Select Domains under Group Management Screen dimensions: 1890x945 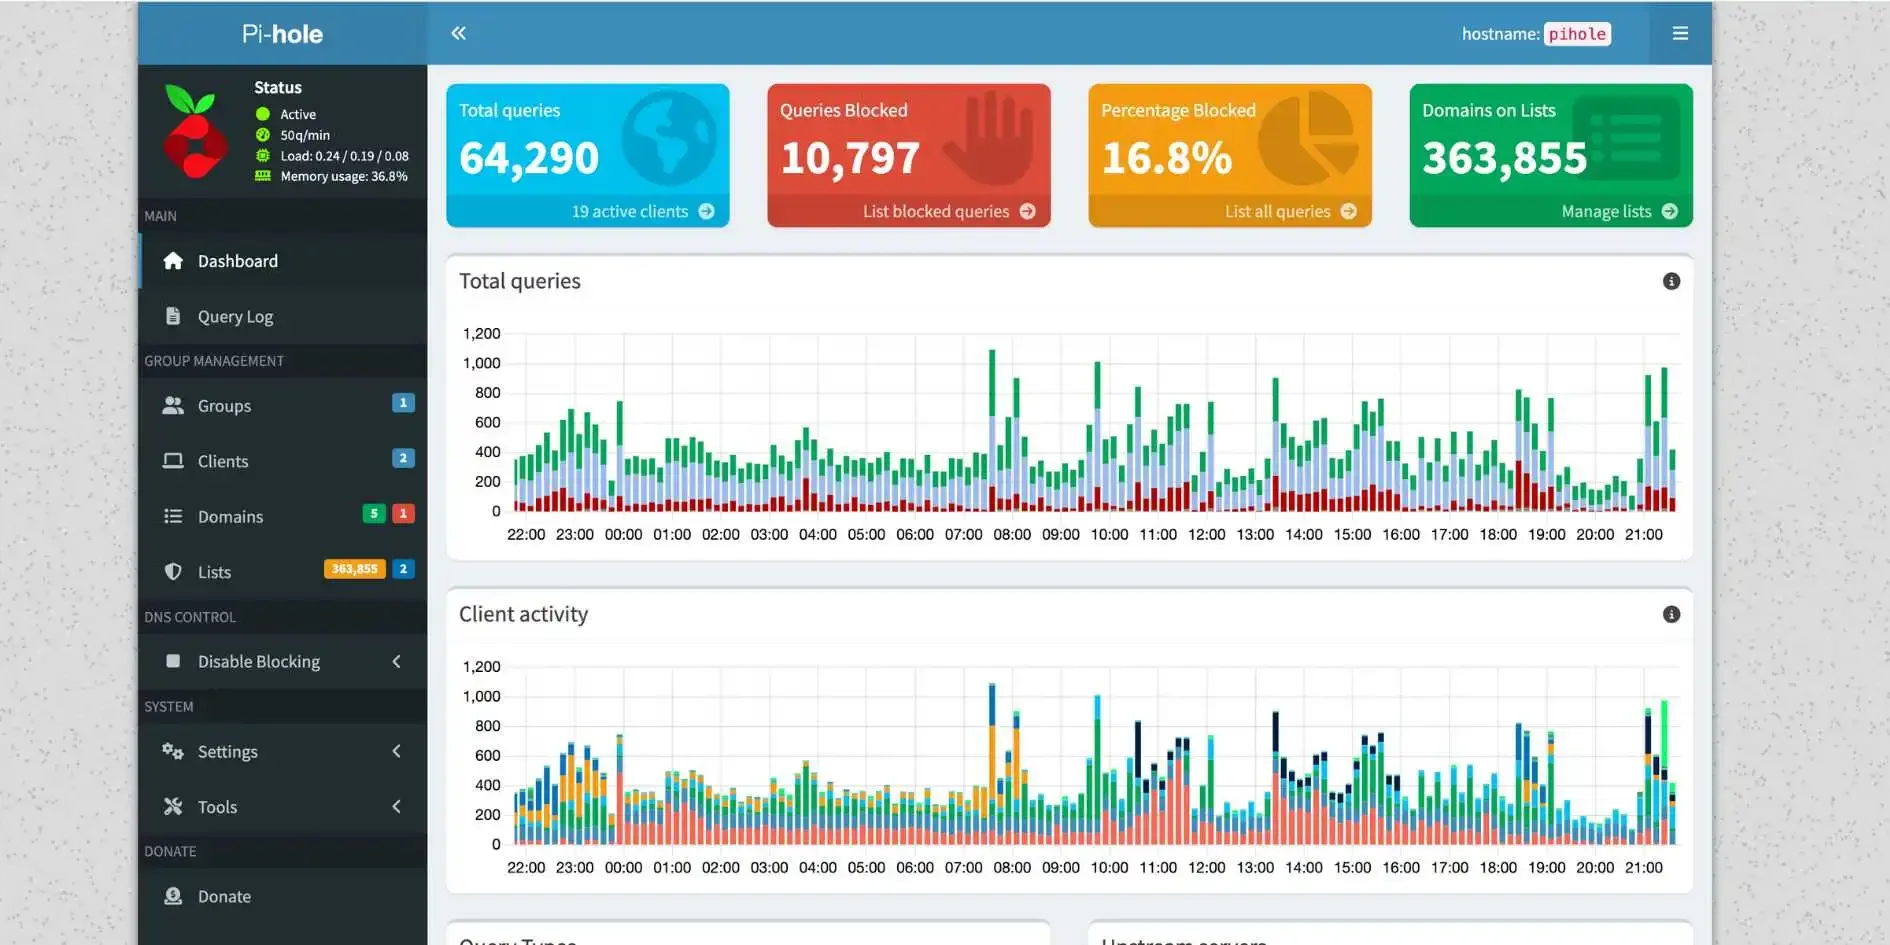[230, 516]
